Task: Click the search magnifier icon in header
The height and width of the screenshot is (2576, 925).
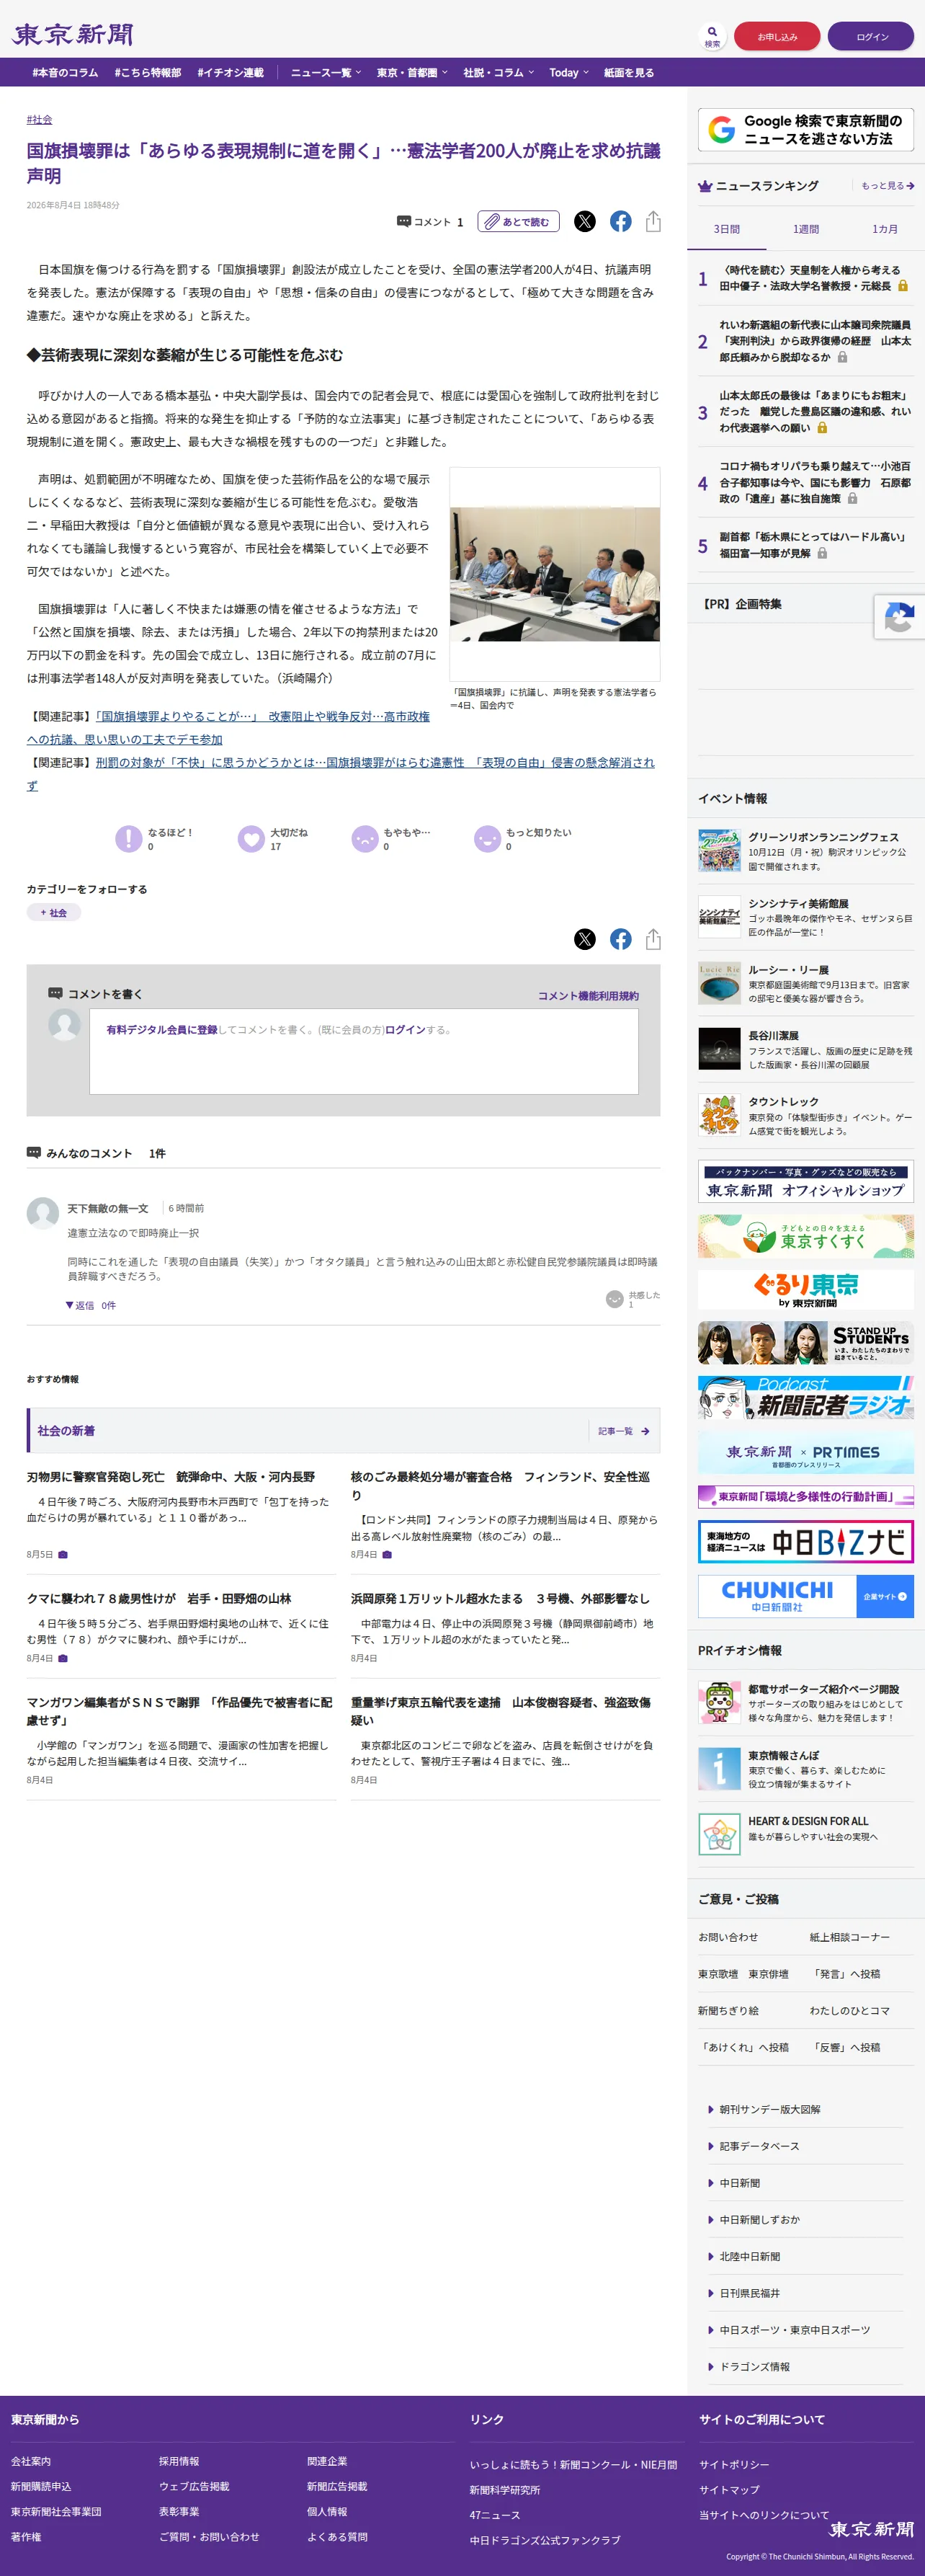Action: pyautogui.click(x=712, y=36)
